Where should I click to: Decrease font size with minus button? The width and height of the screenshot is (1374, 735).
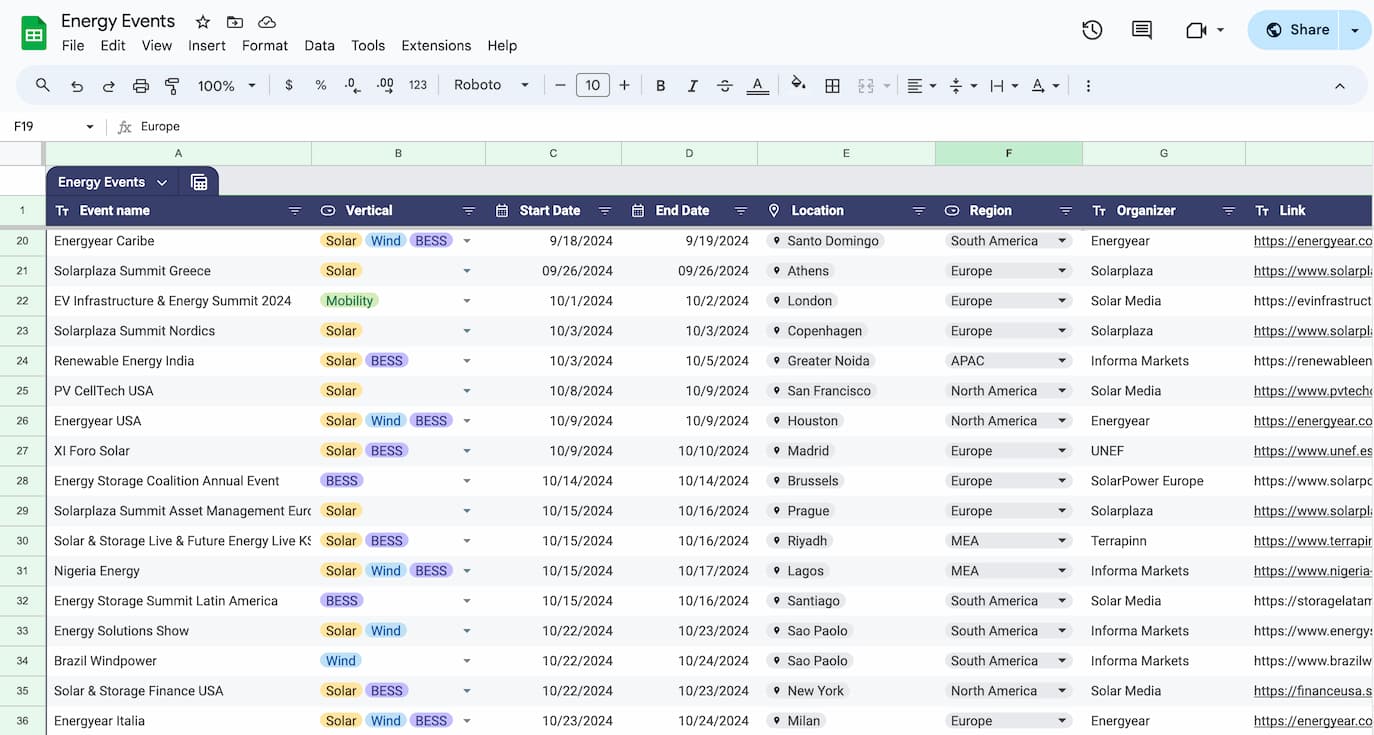pyautogui.click(x=560, y=86)
